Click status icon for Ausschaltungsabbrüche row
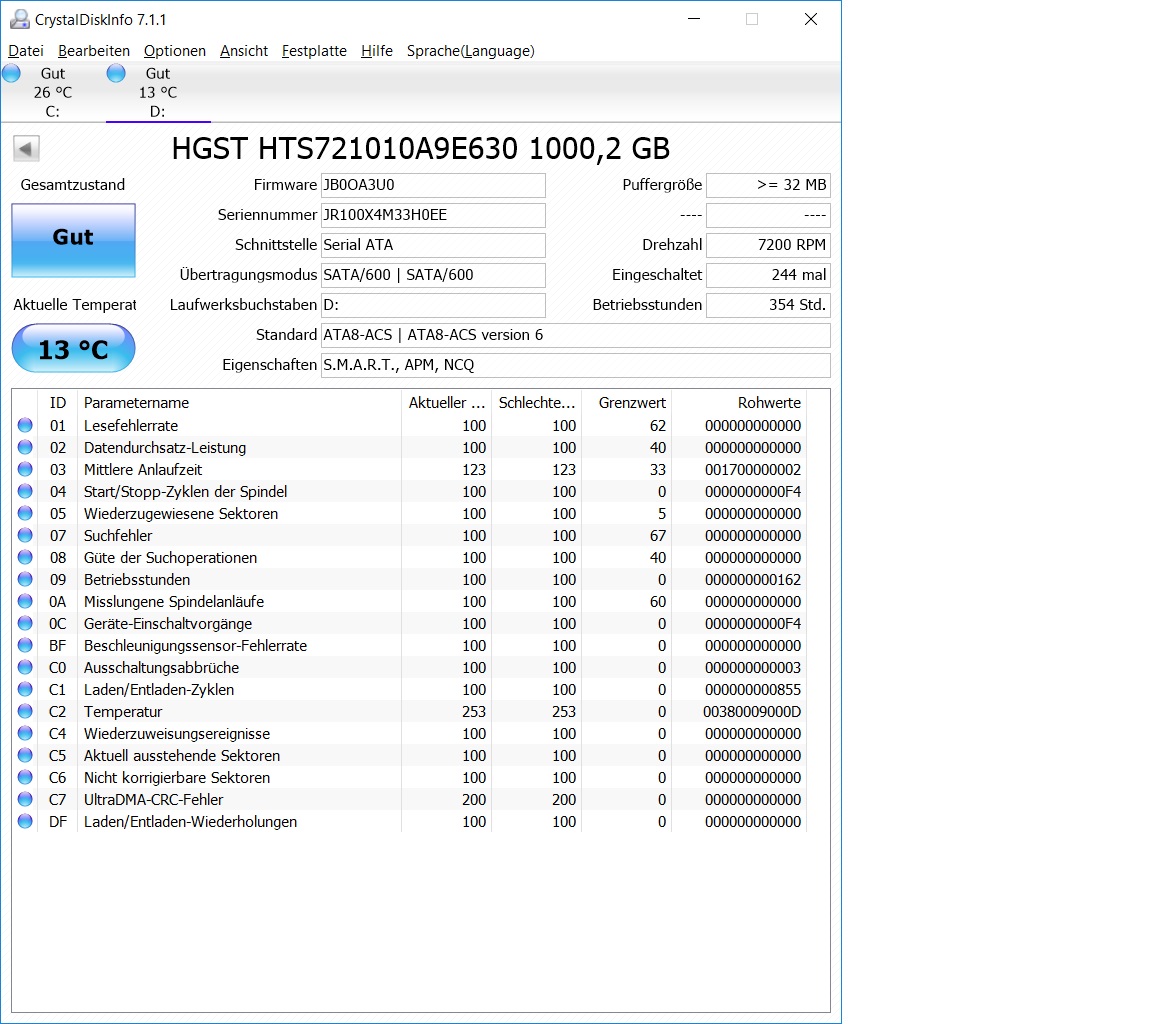Screen dimensions: 1152x1024 click(x=25, y=668)
